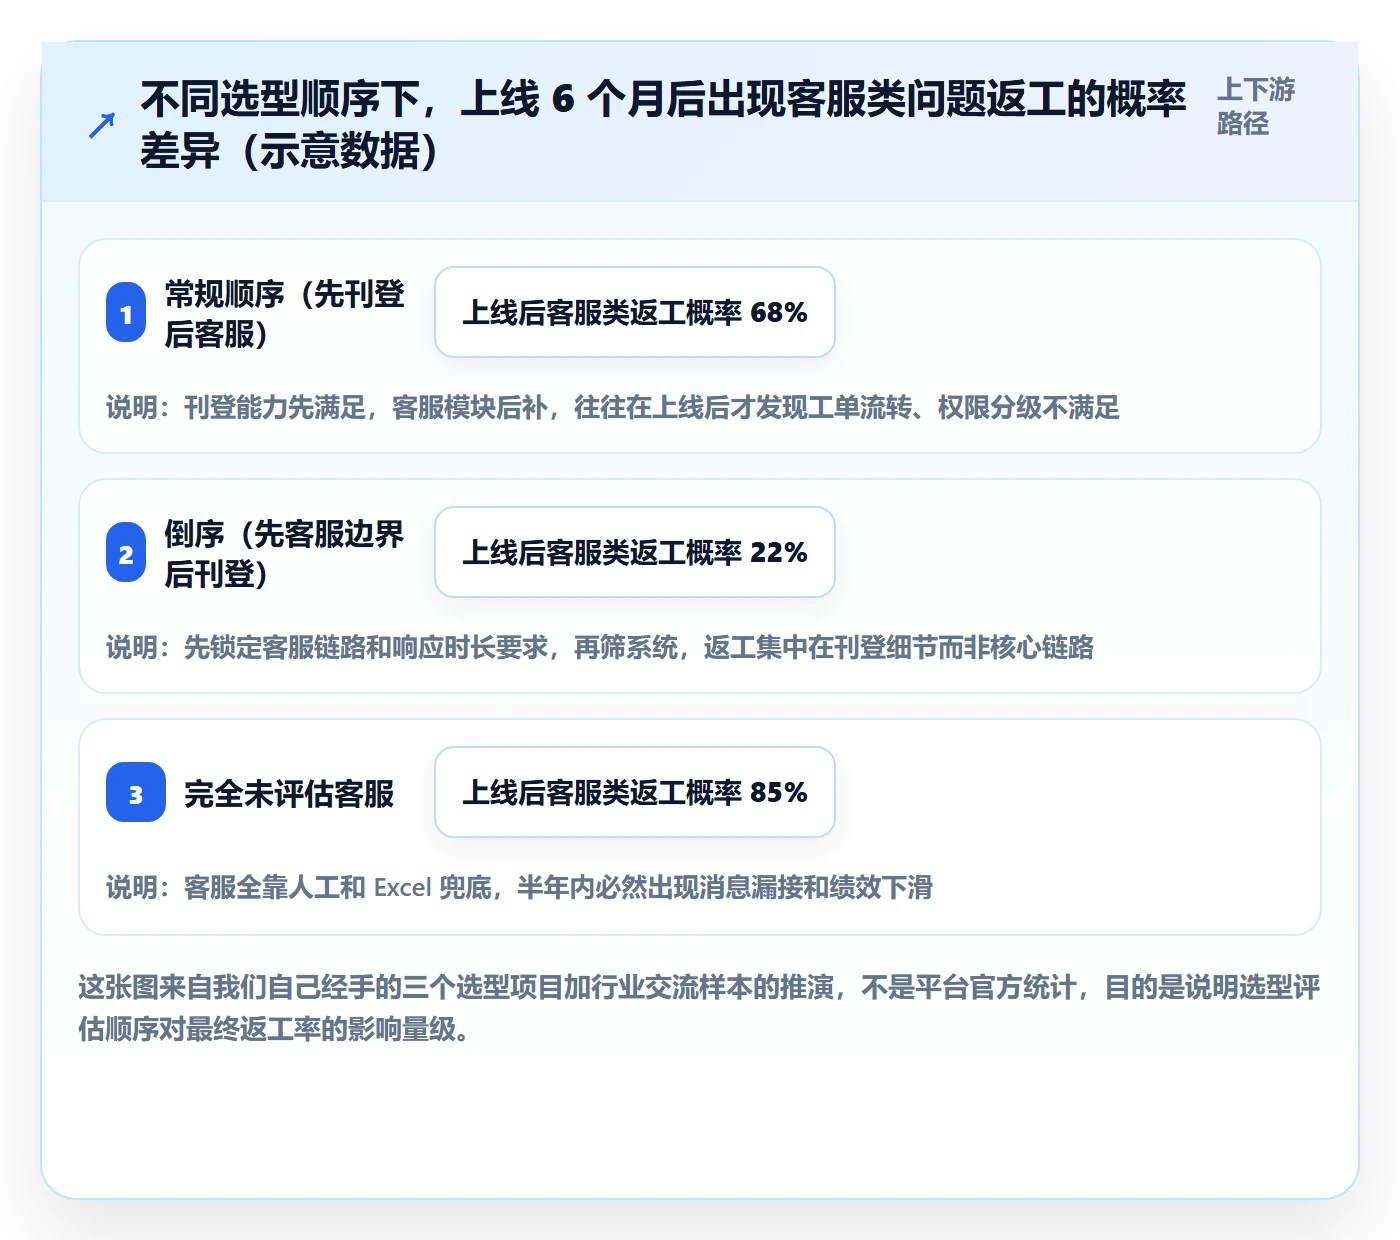Click the 上线后客服类返工概率 68% pill
The height and width of the screenshot is (1240, 1400).
coord(635,312)
